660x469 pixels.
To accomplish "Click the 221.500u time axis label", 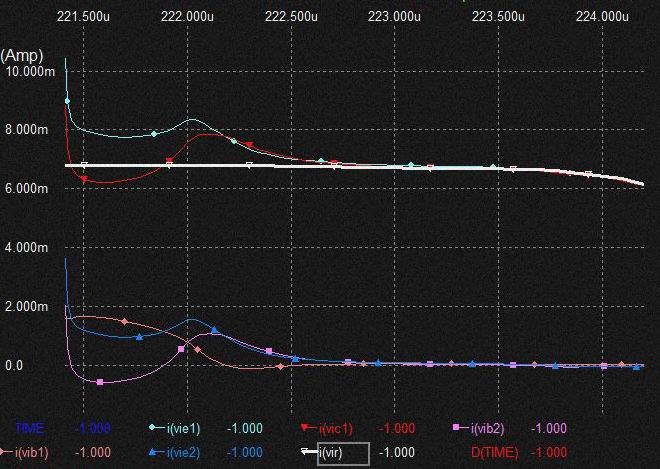I will pos(83,16).
